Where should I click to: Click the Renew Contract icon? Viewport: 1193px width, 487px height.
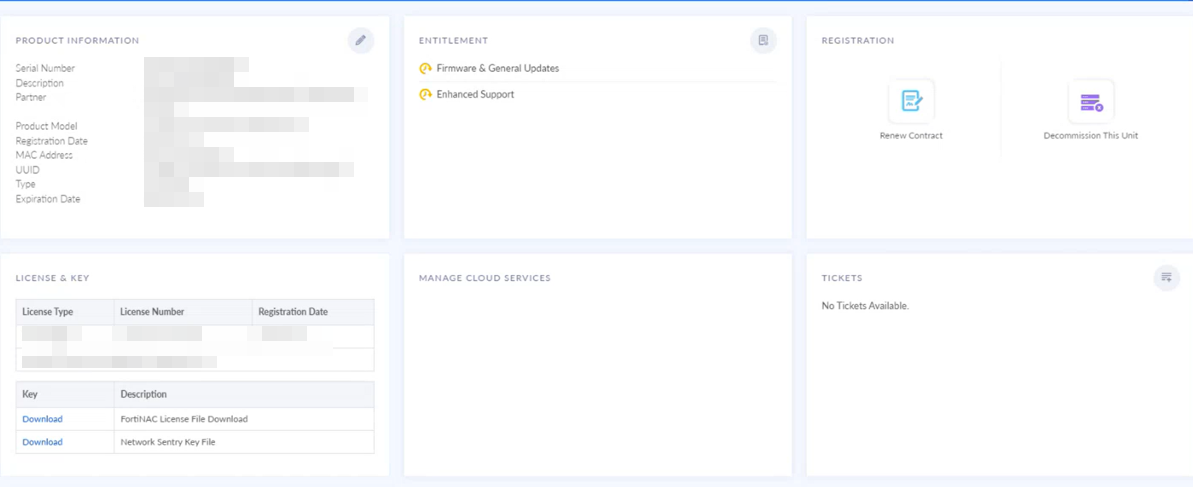point(911,101)
